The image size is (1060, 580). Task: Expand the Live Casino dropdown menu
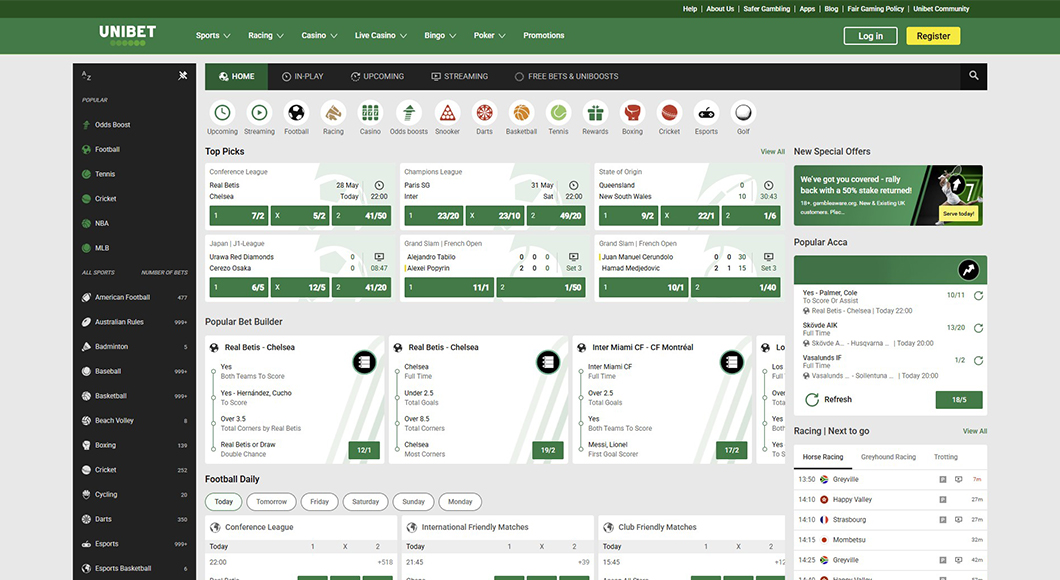coord(381,35)
